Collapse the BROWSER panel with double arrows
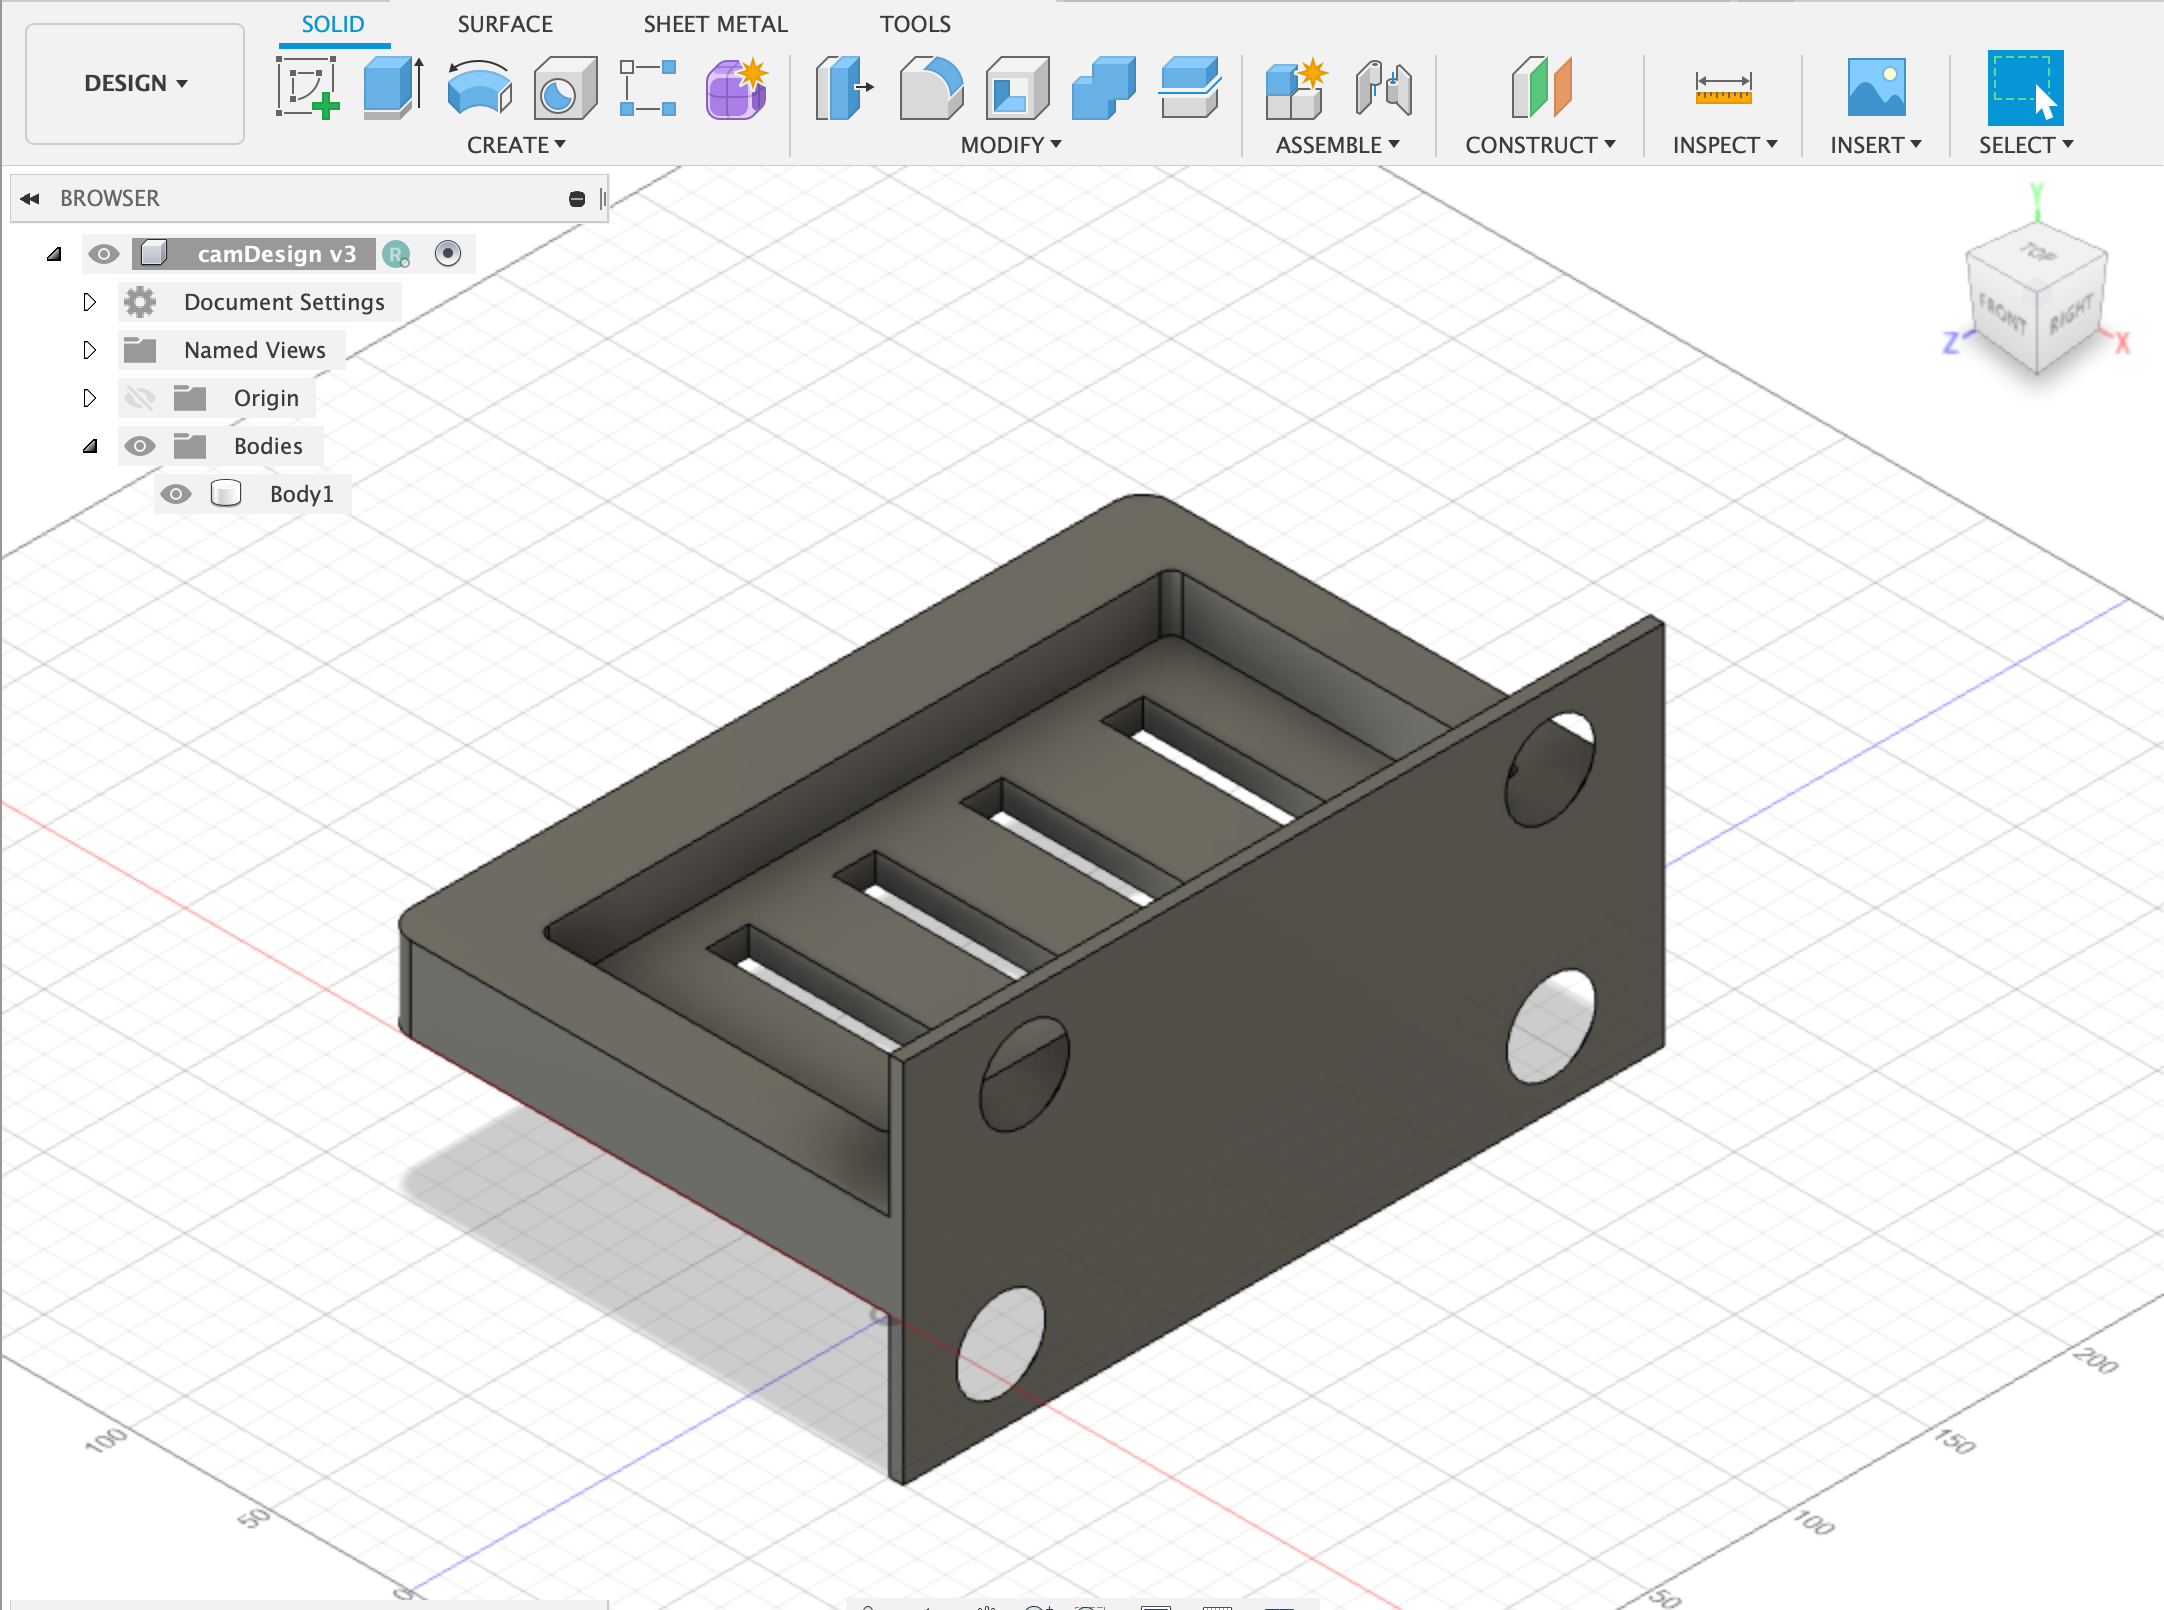The width and height of the screenshot is (2164, 1610). click(30, 198)
